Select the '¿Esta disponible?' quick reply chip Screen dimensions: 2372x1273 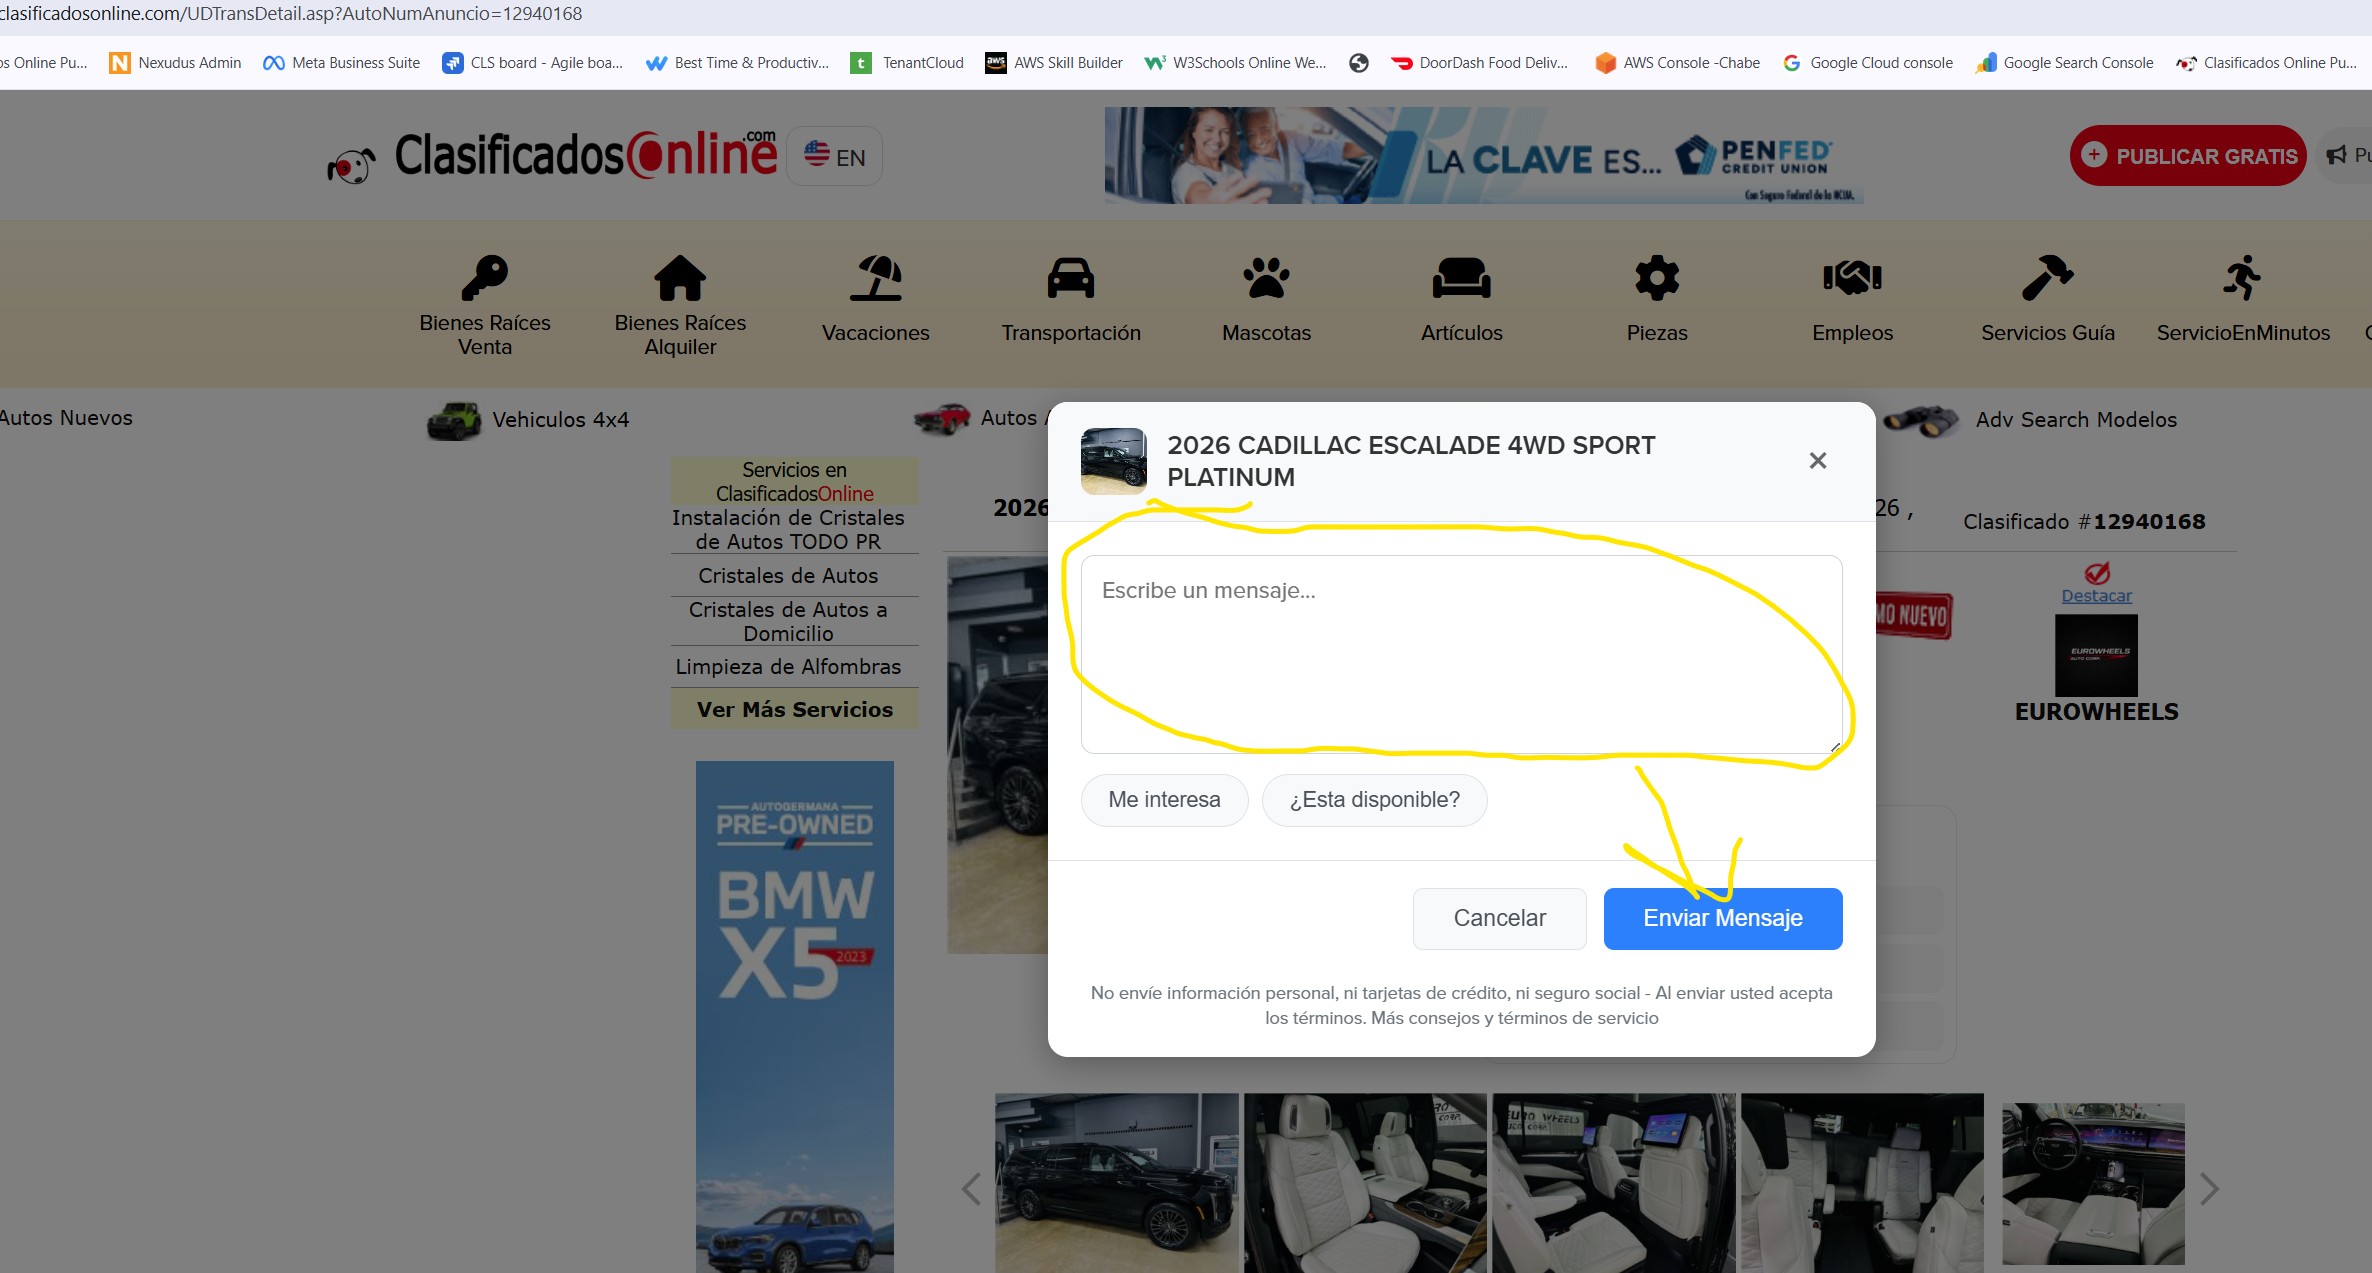[x=1374, y=800]
